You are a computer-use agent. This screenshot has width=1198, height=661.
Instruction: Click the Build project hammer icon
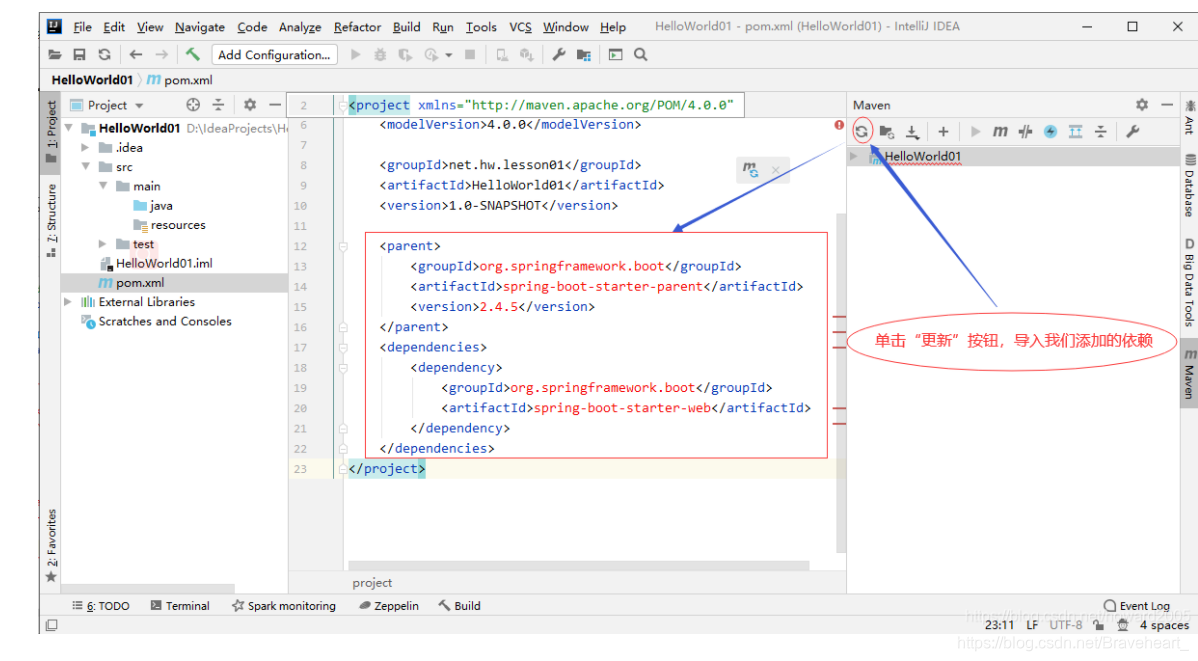coord(193,54)
